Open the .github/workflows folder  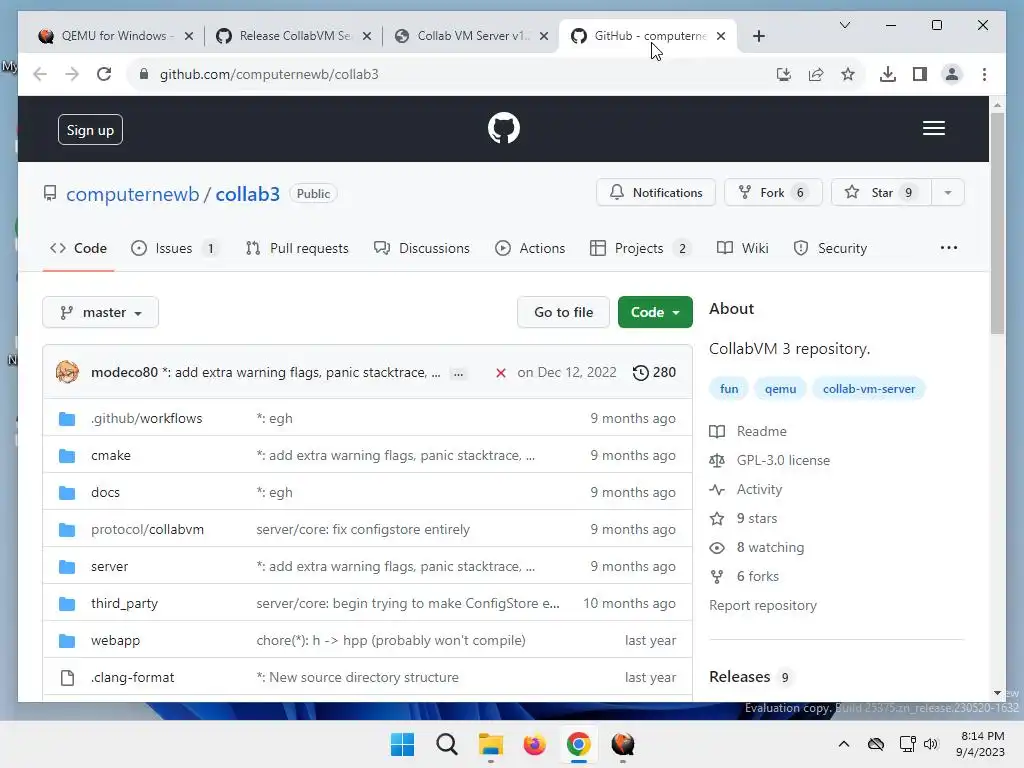146,419
